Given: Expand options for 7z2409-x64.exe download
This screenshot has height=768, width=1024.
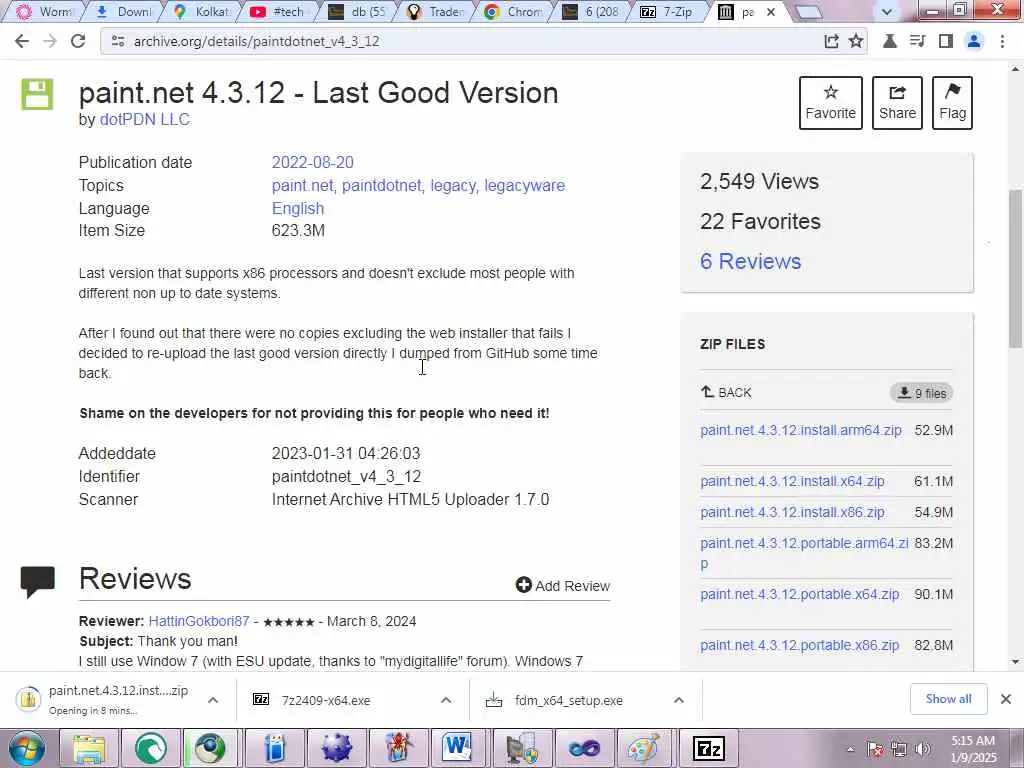Looking at the screenshot, I should pyautogui.click(x=446, y=700).
